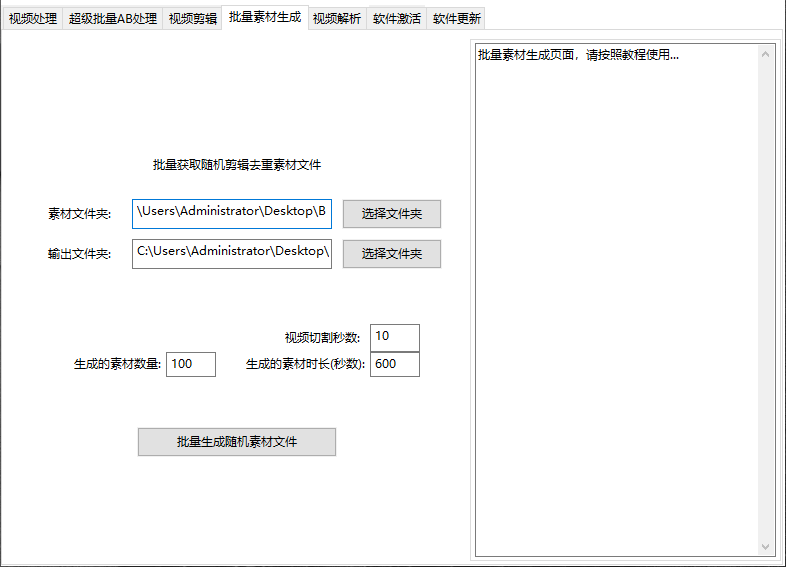Screen dimensions: 786x567
Task: Choose folder for 输出文件夹
Action: pos(391,254)
